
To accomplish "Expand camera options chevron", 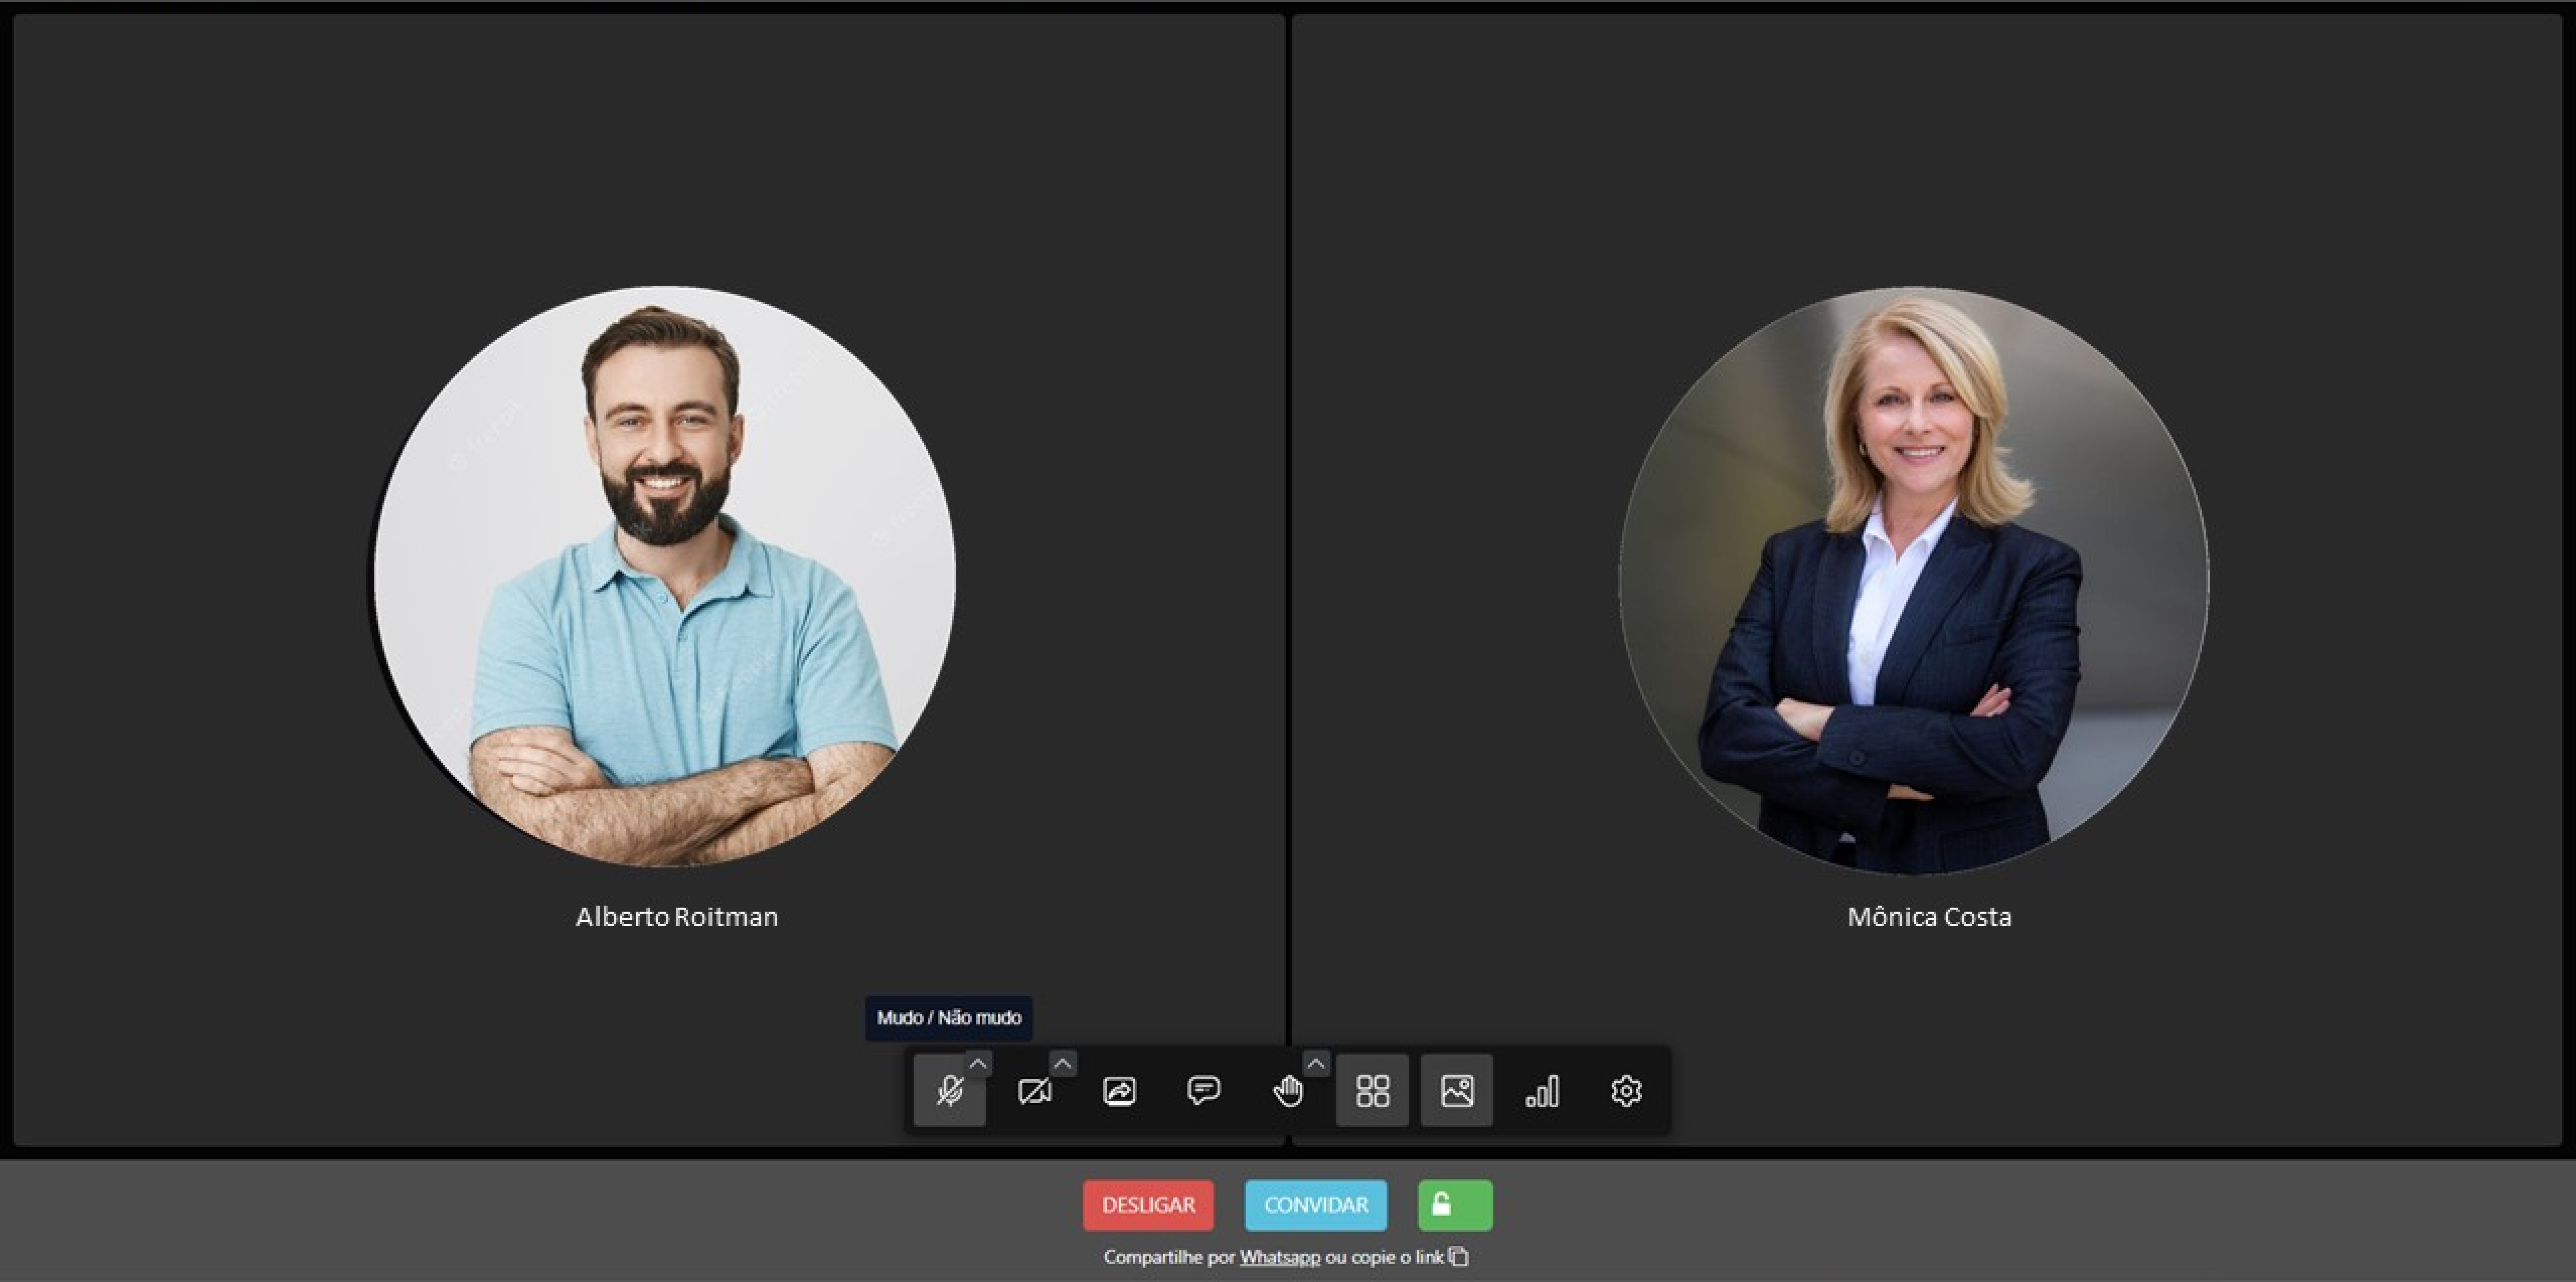I will pyautogui.click(x=1063, y=1064).
